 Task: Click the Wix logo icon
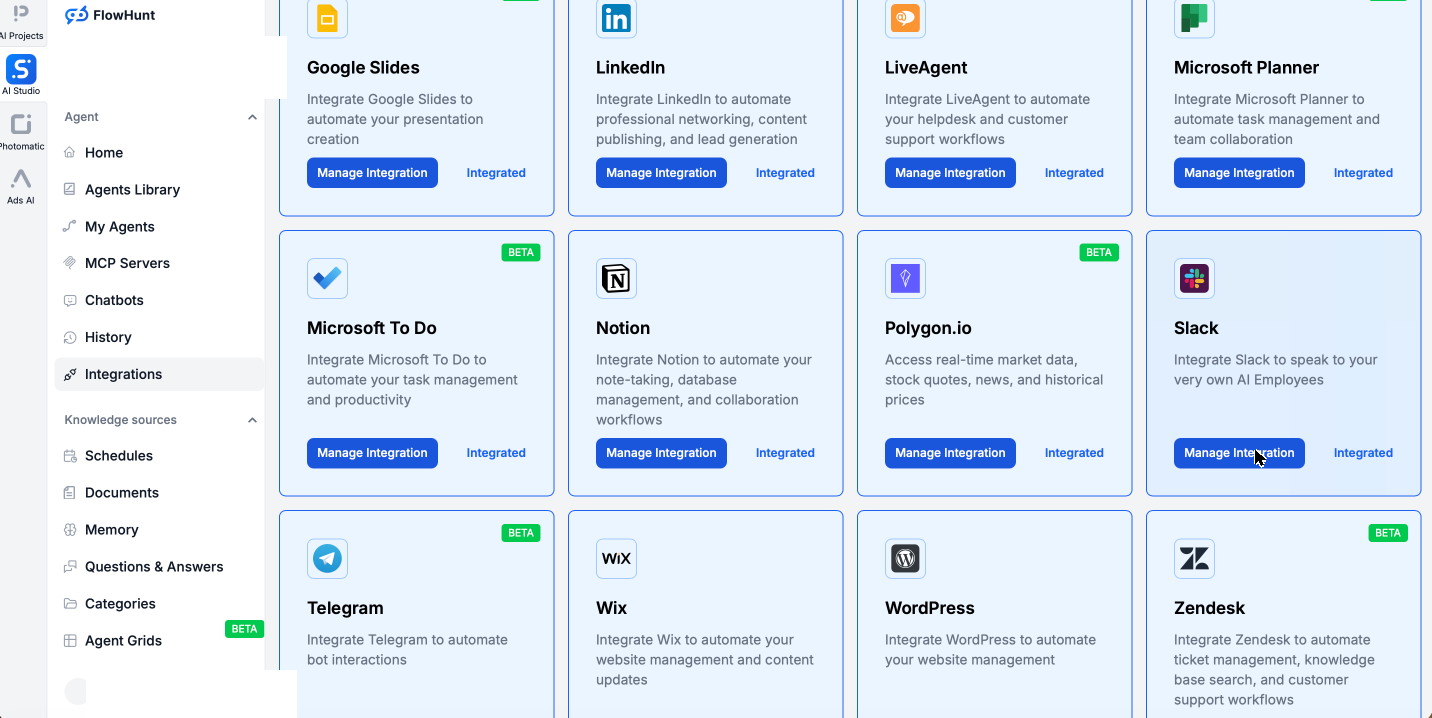(616, 559)
